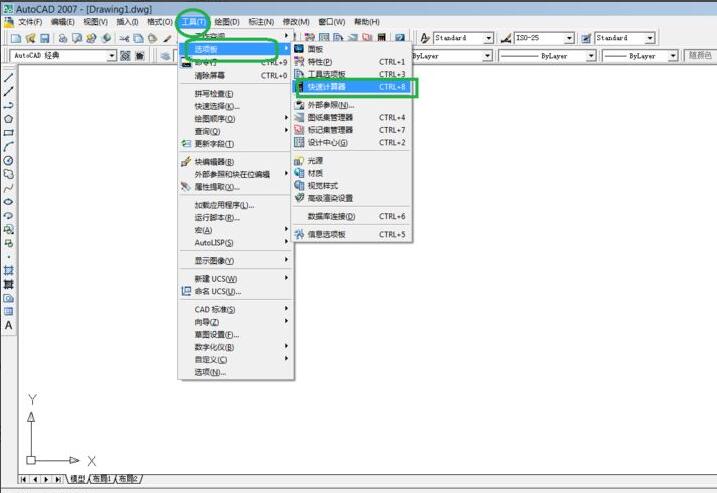Click the Workspace Settings icon
The image size is (717, 493).
125,55
